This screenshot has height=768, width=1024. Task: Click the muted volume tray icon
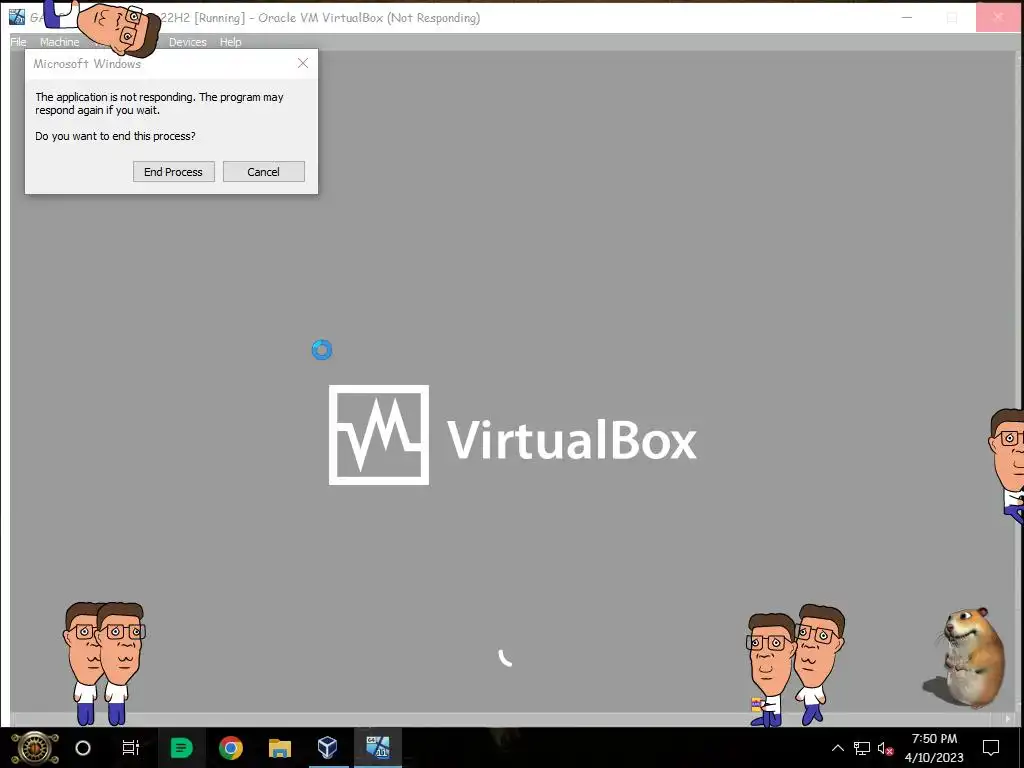pos(886,748)
